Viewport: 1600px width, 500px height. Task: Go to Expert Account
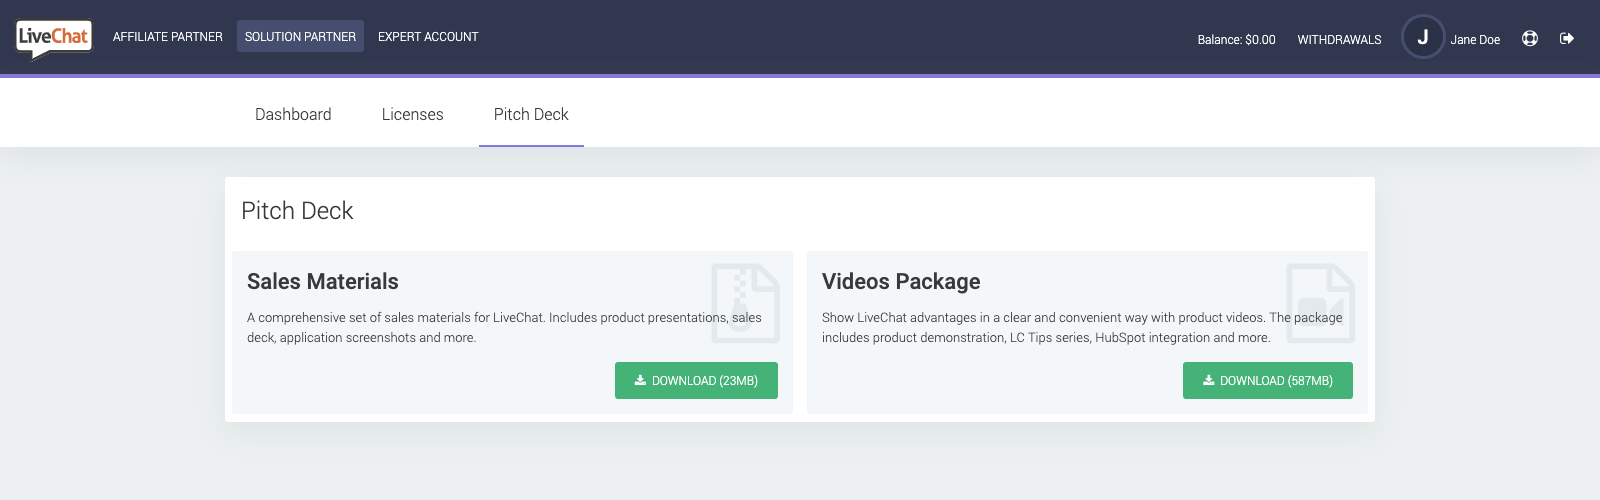point(428,37)
